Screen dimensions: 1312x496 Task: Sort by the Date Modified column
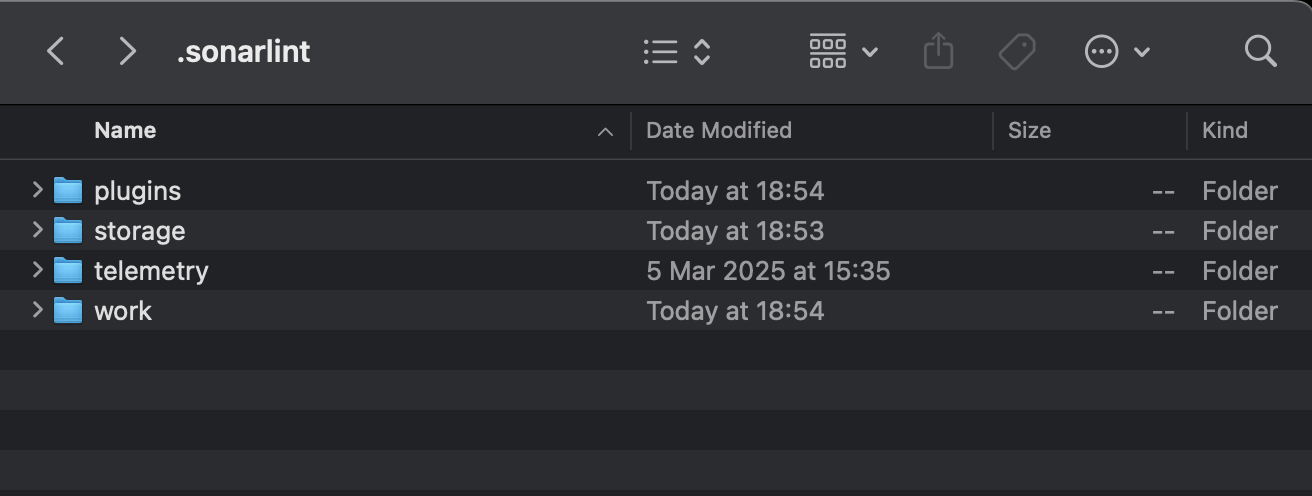[x=719, y=130]
